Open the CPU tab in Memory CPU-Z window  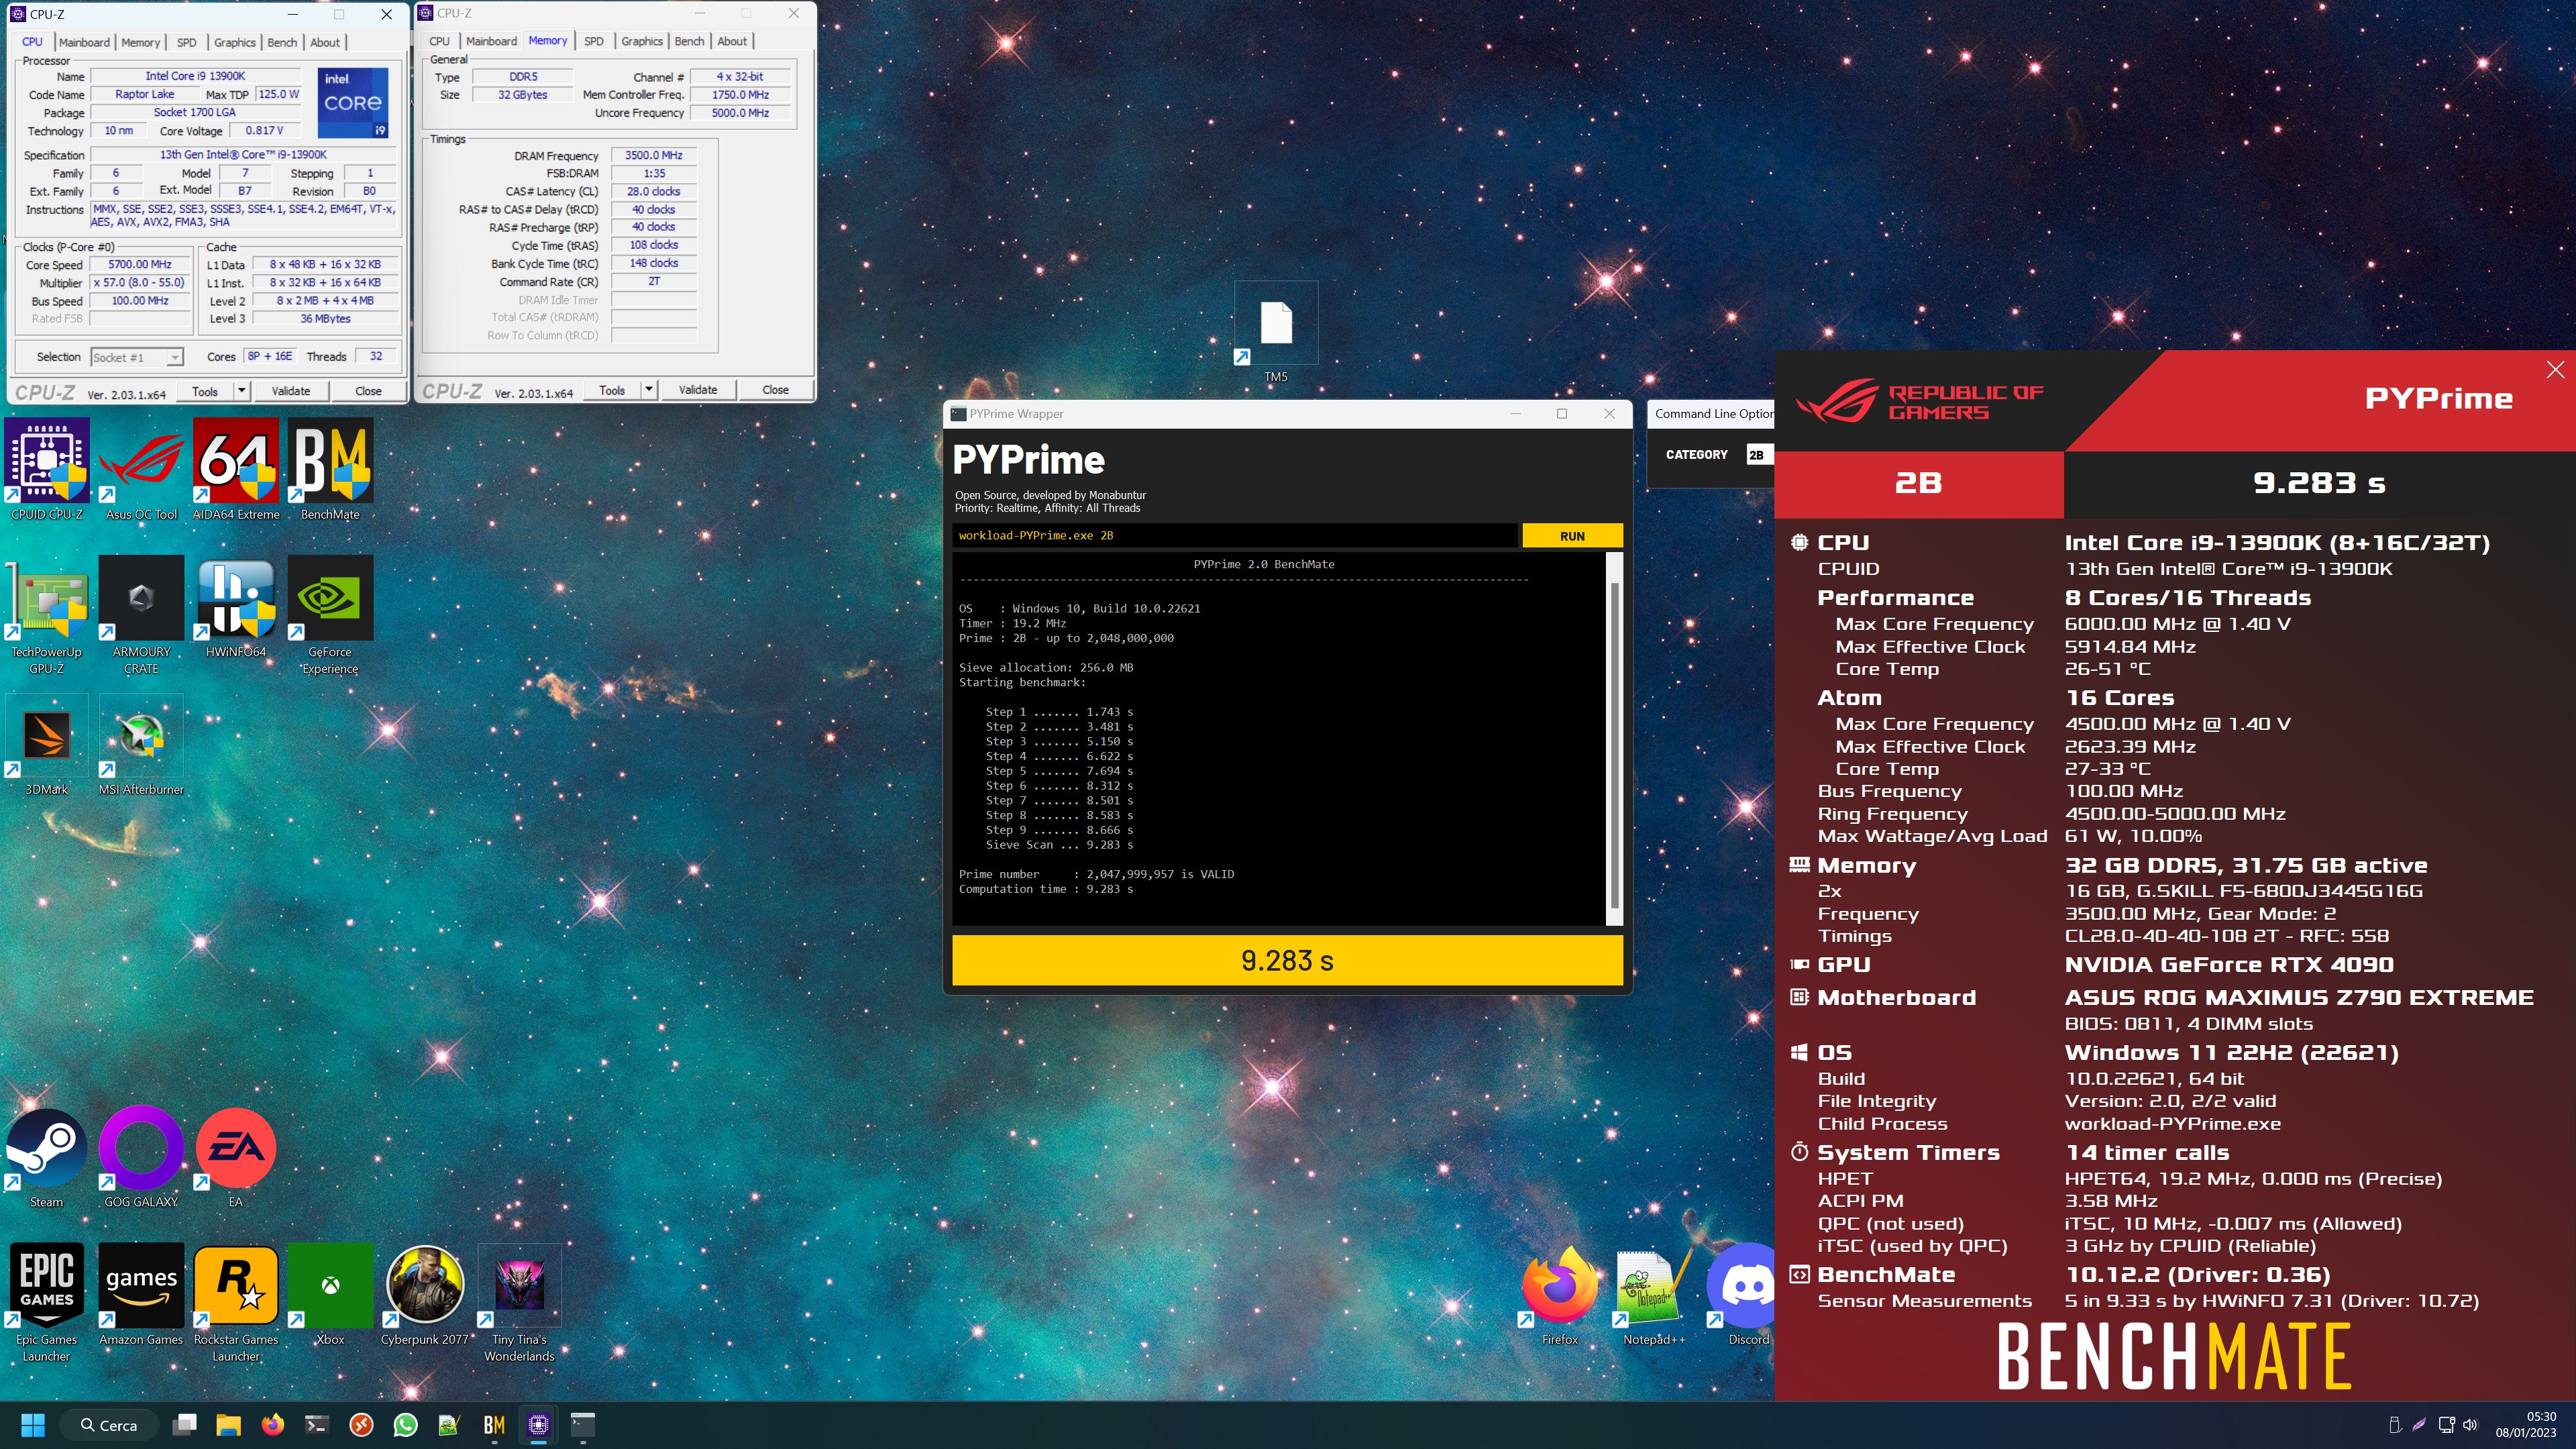439,41
